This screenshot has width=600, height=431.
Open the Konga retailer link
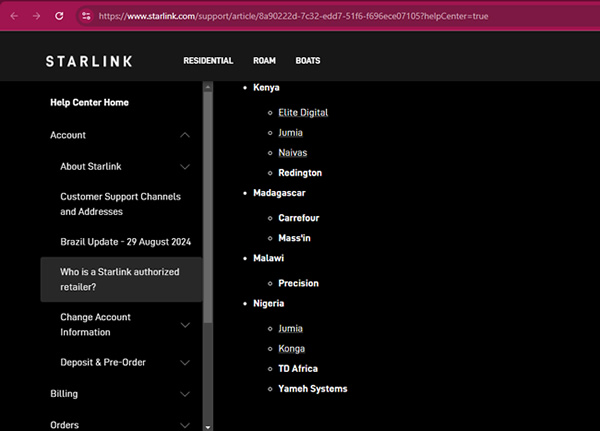(292, 349)
